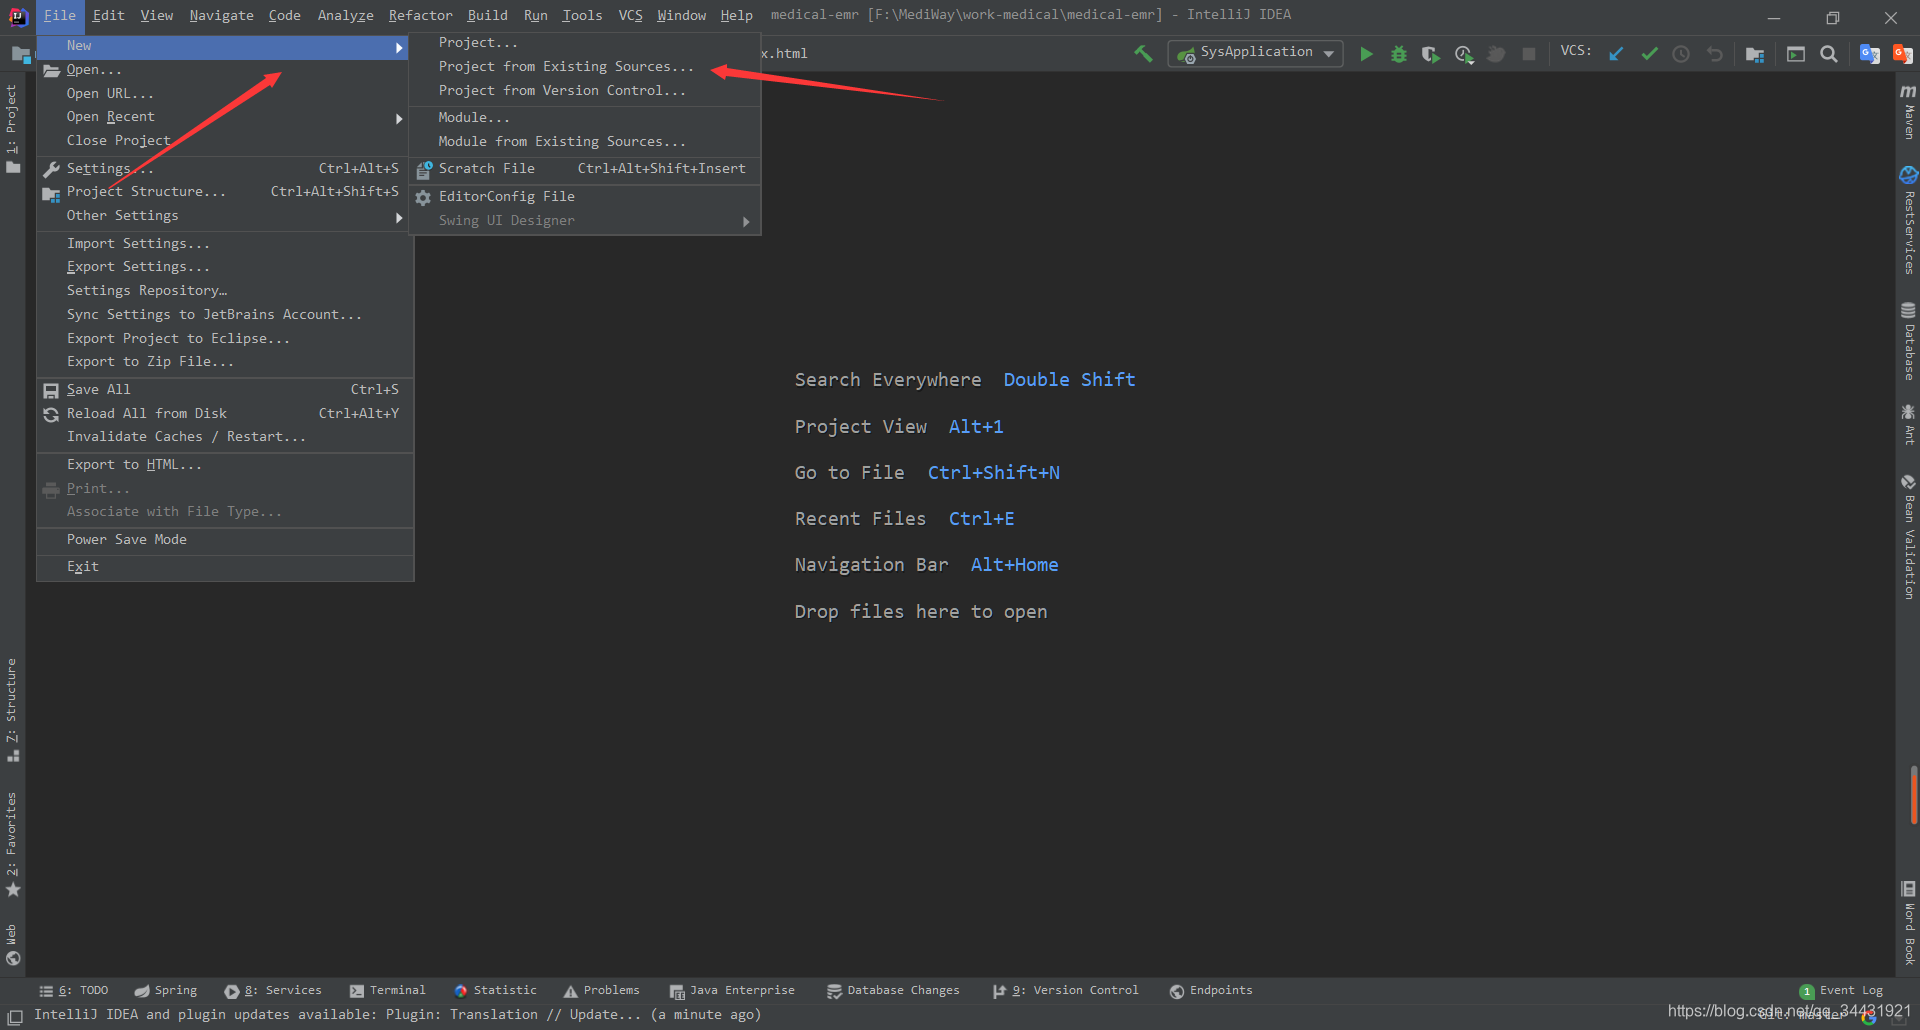This screenshot has height=1030, width=1920.
Task: Open the Java Enterprise tool tab
Action: coord(732,991)
